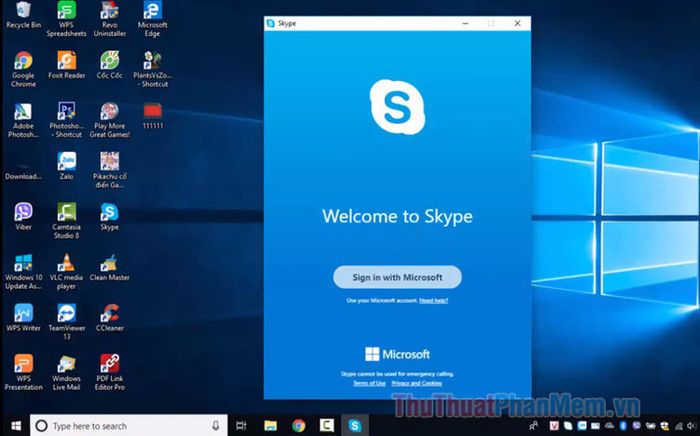Open the Terms of Use link
700x436 pixels.
coord(369,383)
